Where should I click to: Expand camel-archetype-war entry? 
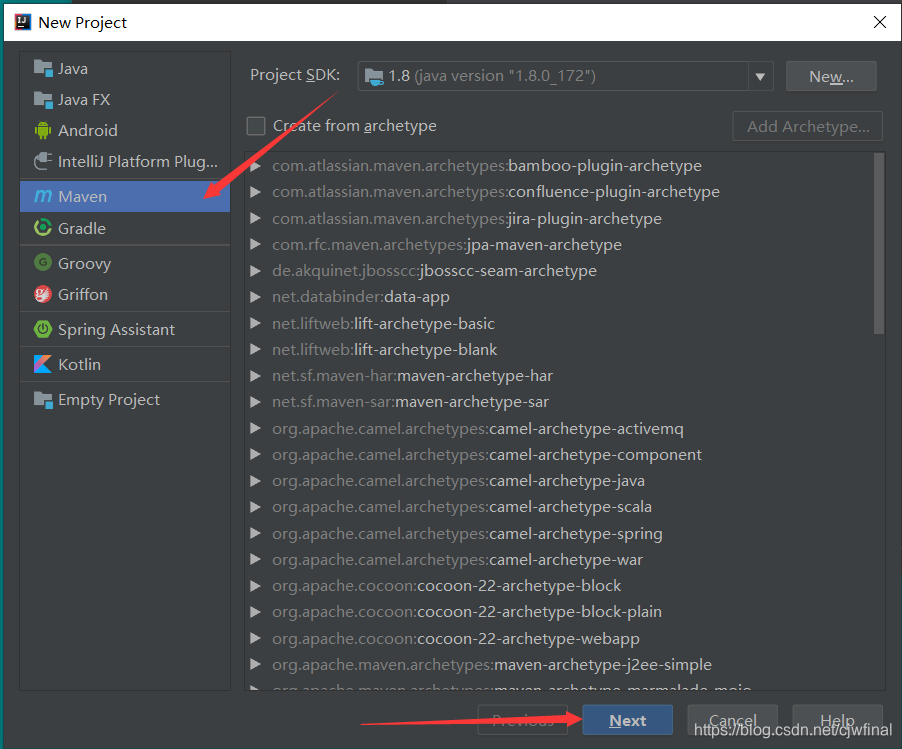255,560
